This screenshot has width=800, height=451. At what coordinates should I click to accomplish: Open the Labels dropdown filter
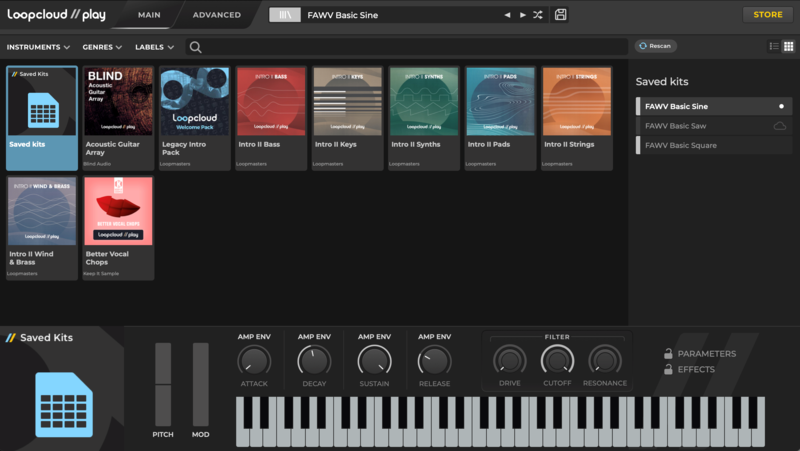click(154, 47)
